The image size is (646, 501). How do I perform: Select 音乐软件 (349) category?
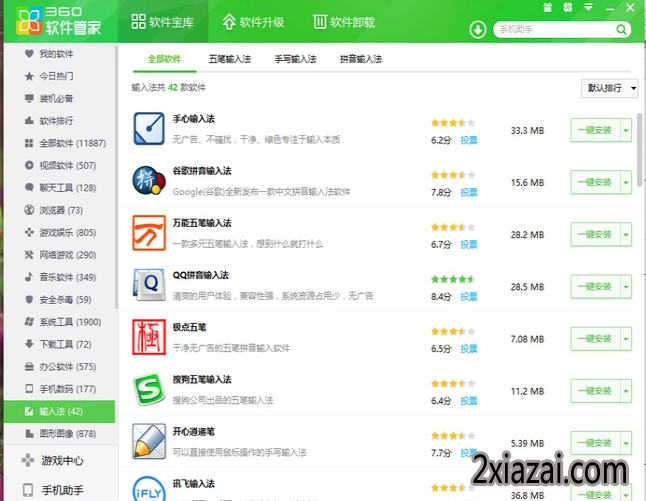pos(60,277)
